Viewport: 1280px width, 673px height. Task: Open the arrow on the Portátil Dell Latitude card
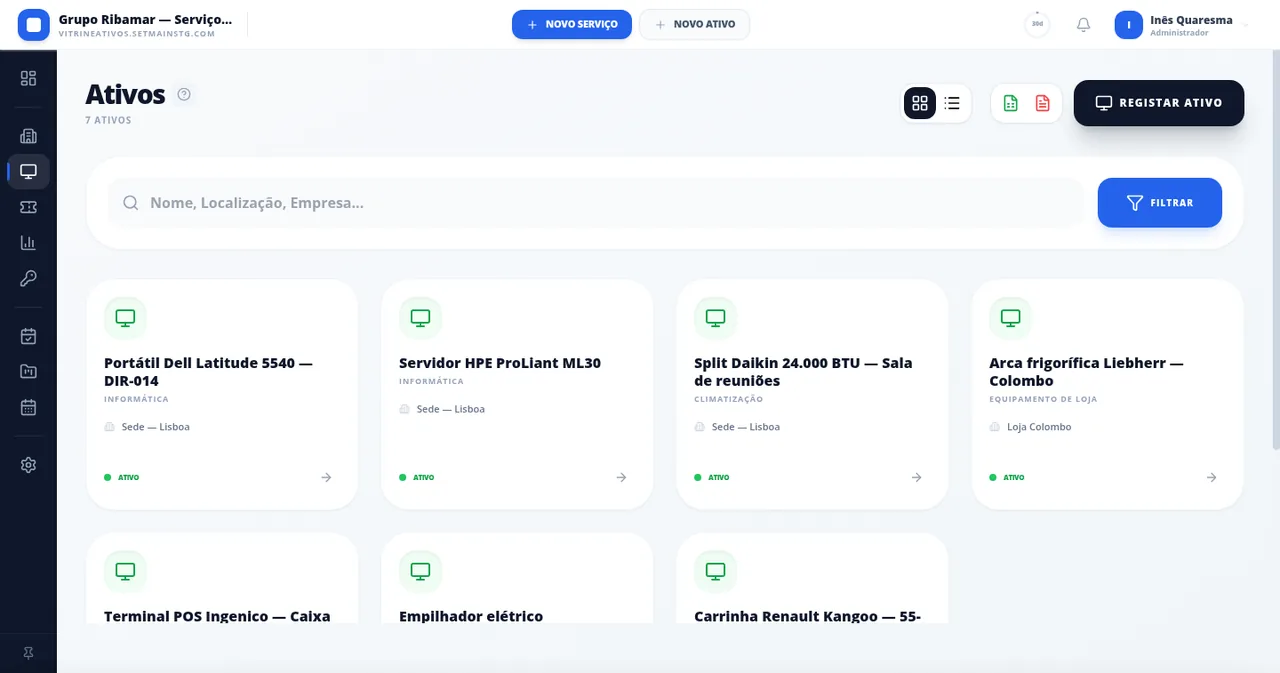click(326, 478)
